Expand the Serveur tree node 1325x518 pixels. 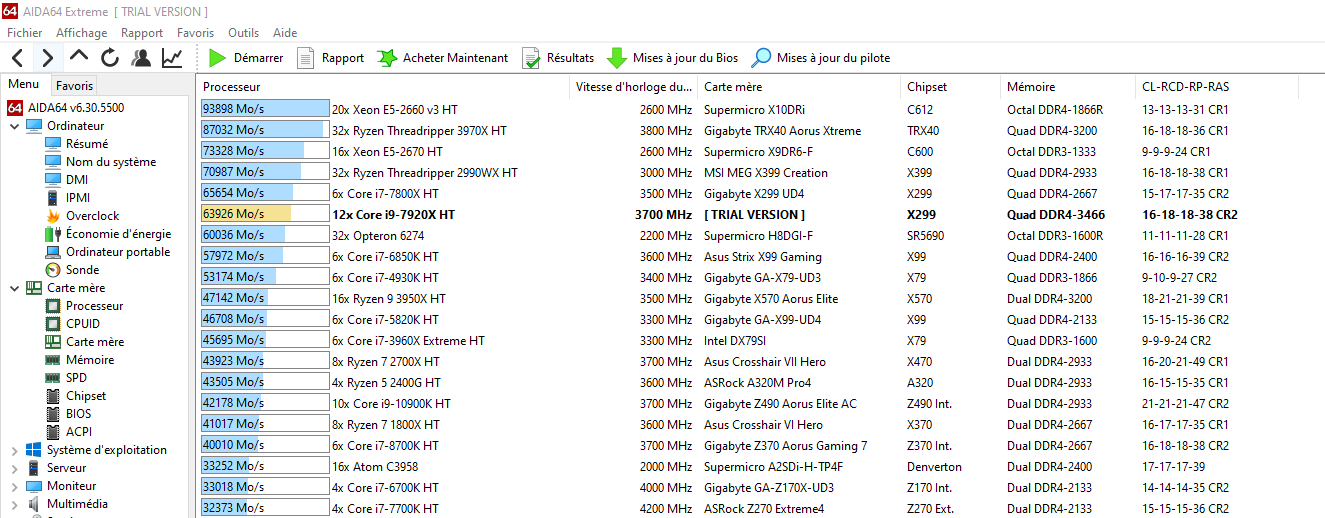14,468
